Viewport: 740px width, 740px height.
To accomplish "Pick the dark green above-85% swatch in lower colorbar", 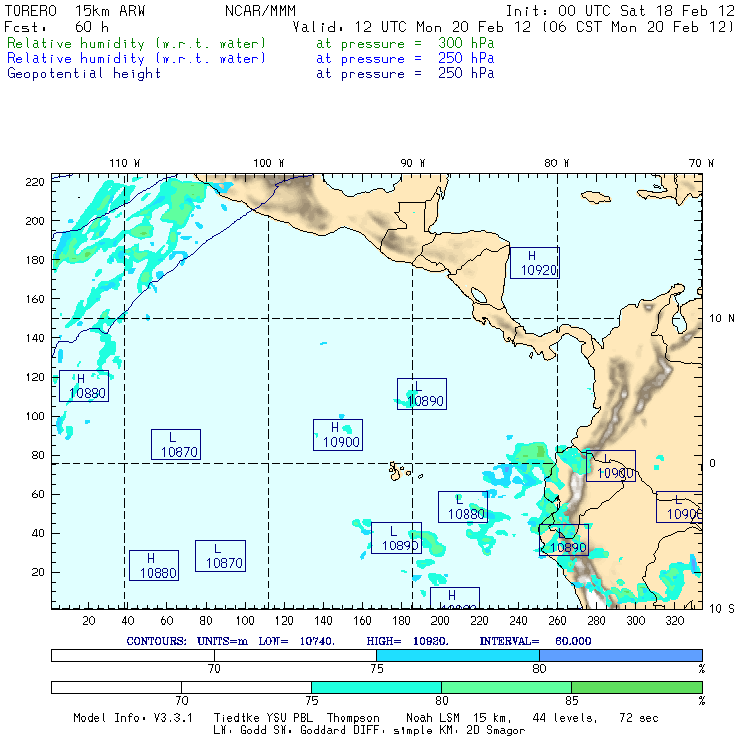I will click(x=637, y=687).
